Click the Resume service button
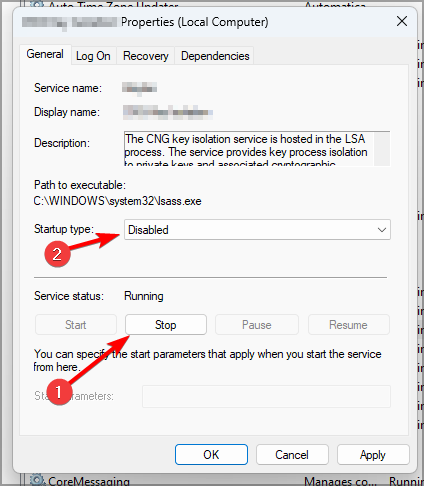This screenshot has width=424, height=486. tap(348, 325)
